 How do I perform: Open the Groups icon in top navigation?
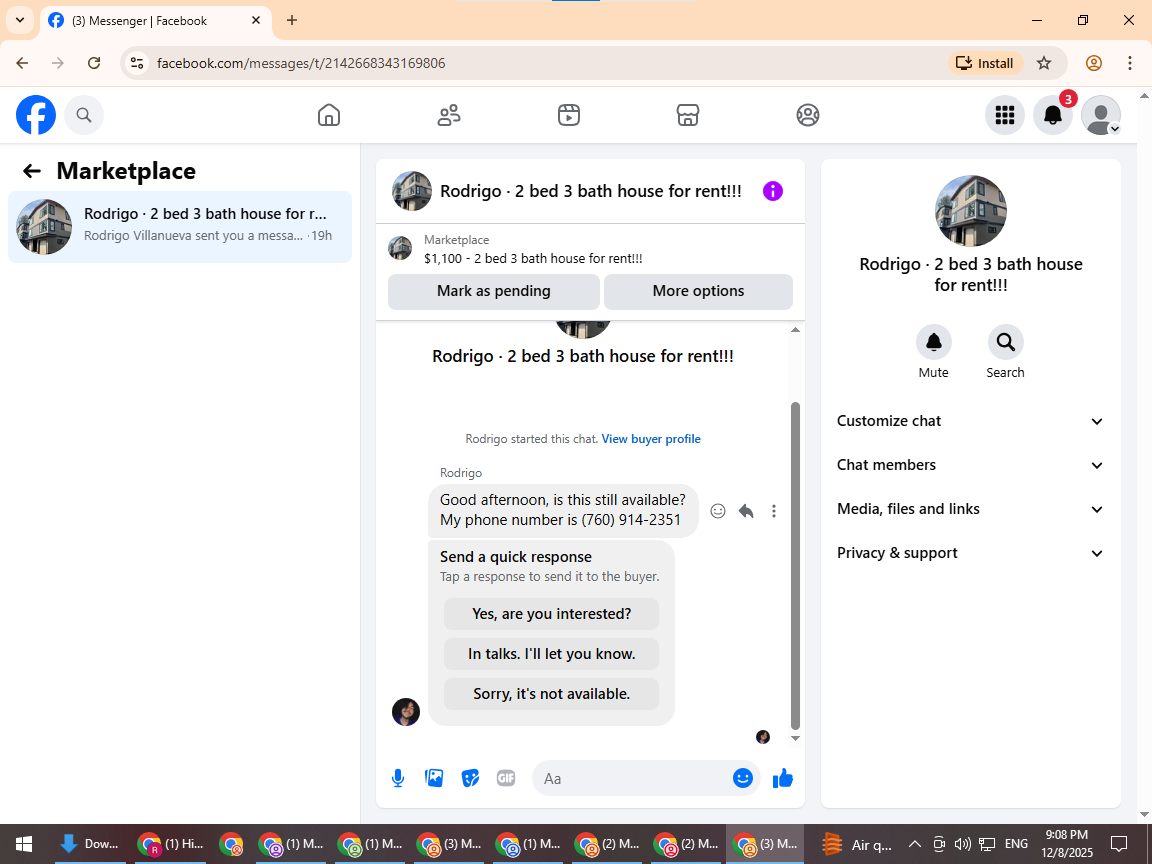click(x=807, y=115)
